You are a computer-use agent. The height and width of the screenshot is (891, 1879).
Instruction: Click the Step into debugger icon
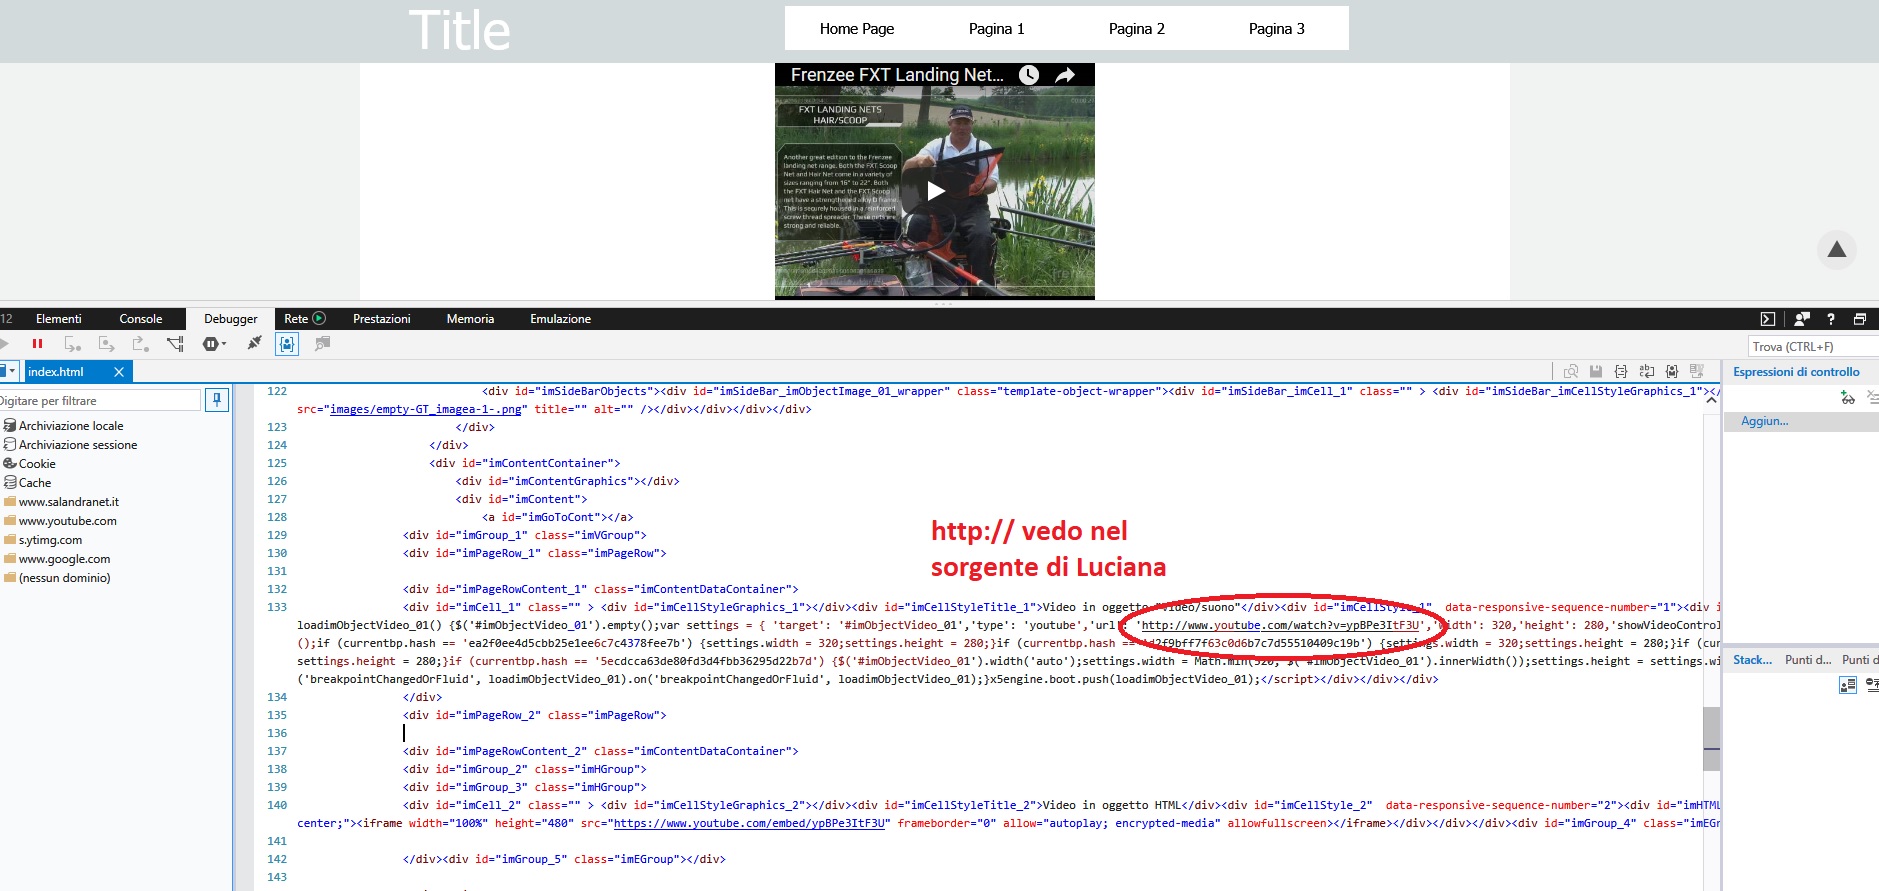tap(73, 344)
